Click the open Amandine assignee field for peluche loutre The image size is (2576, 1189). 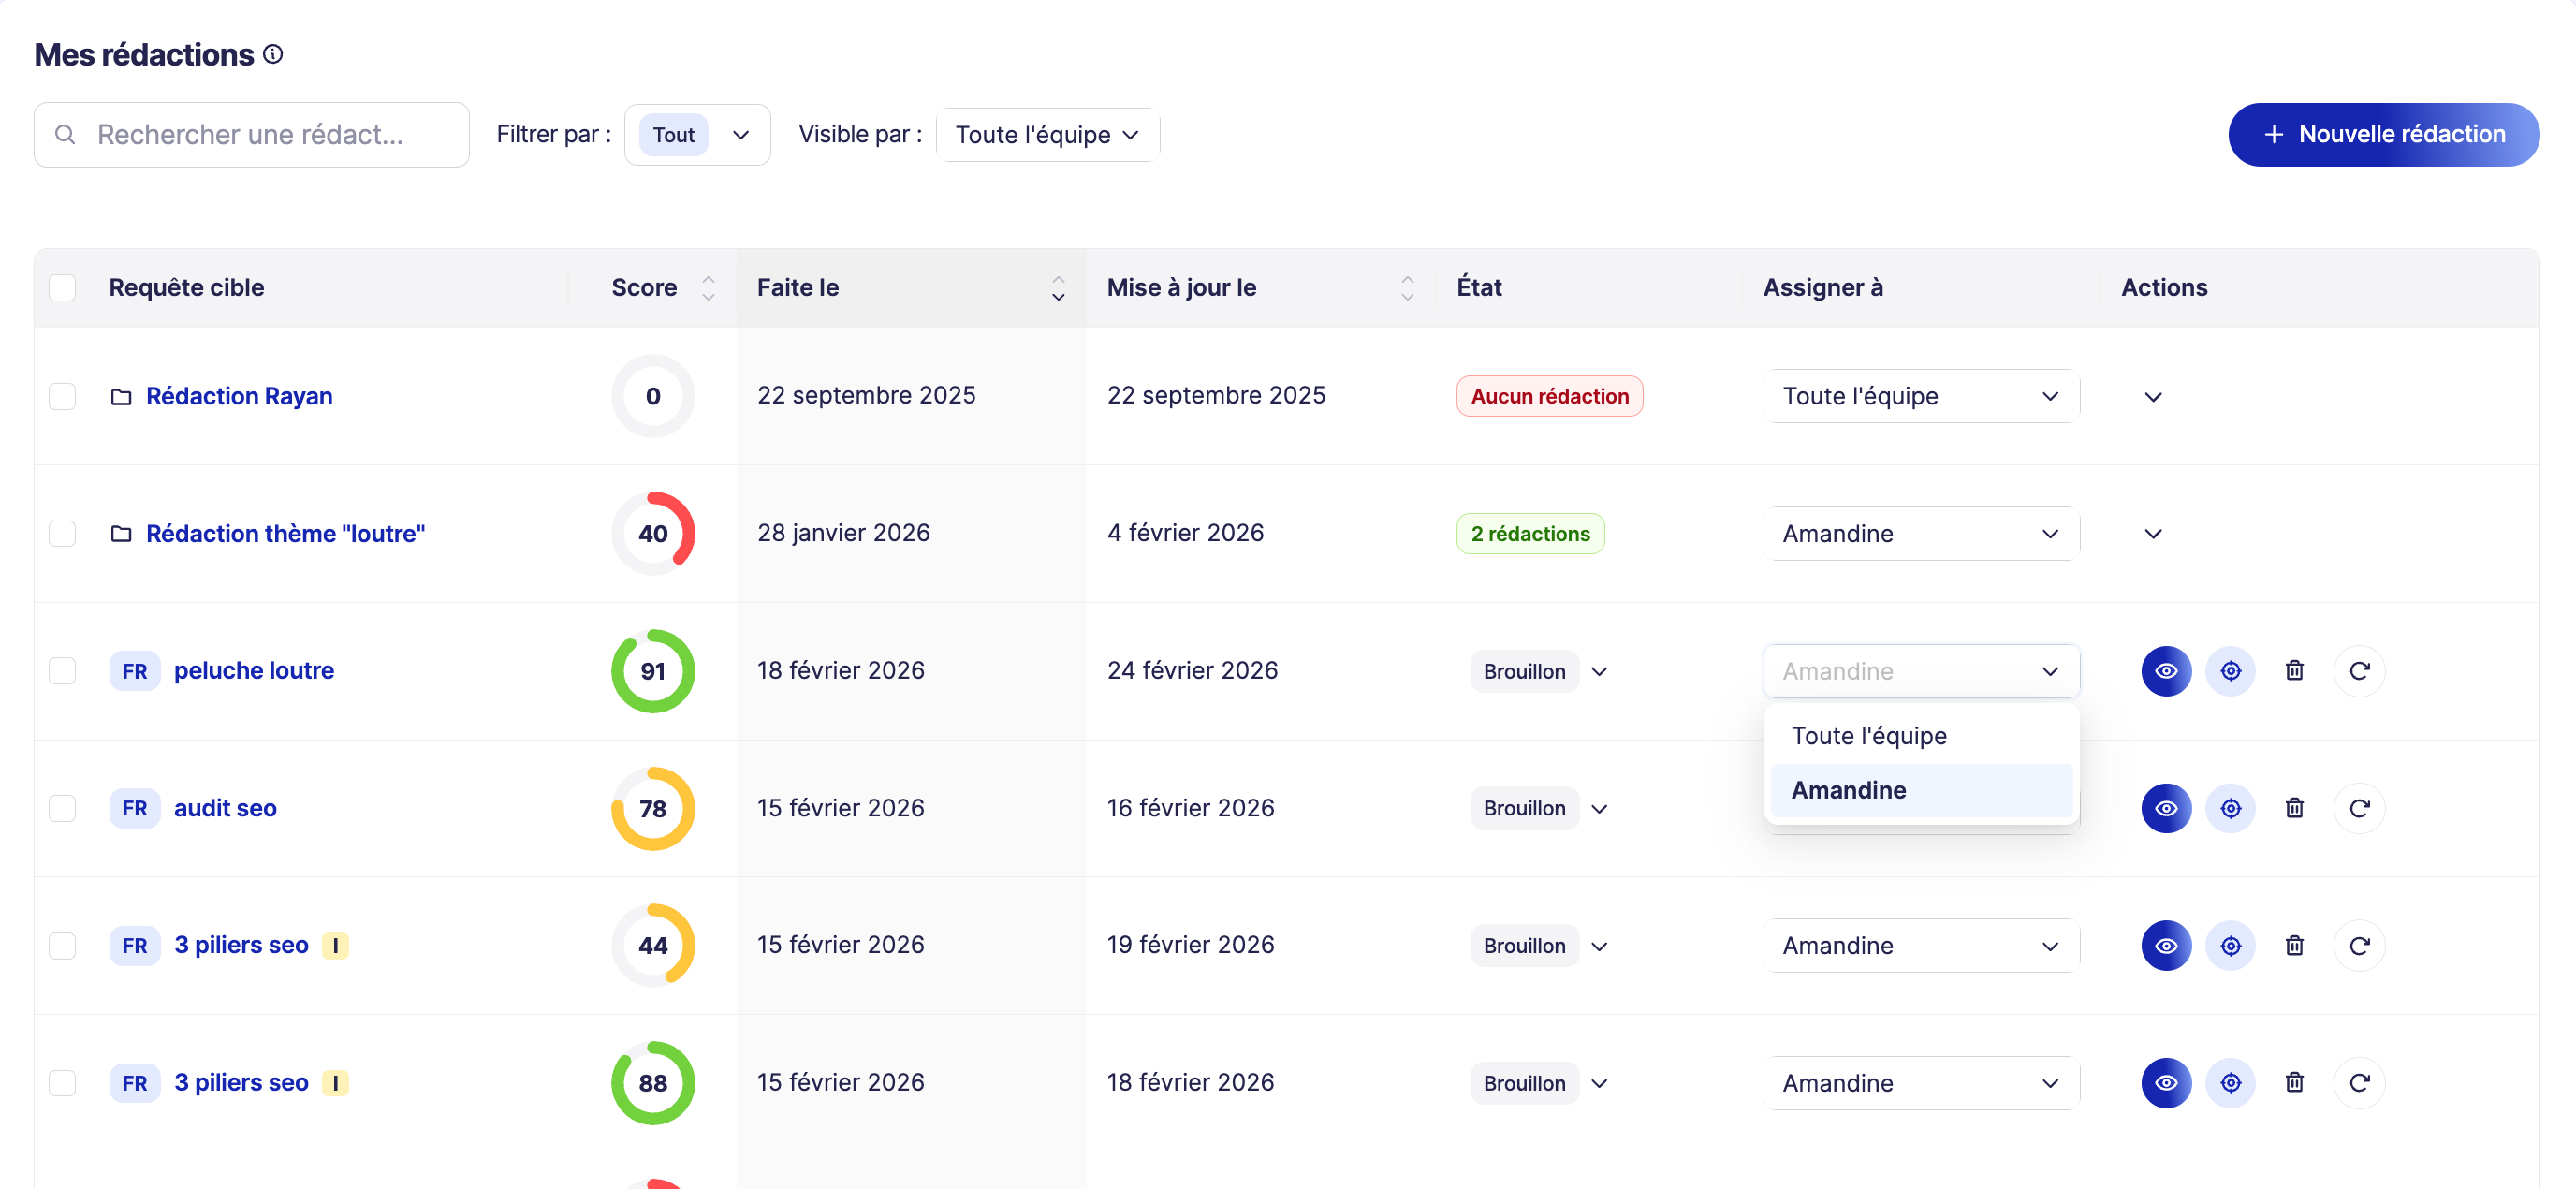pos(1921,671)
